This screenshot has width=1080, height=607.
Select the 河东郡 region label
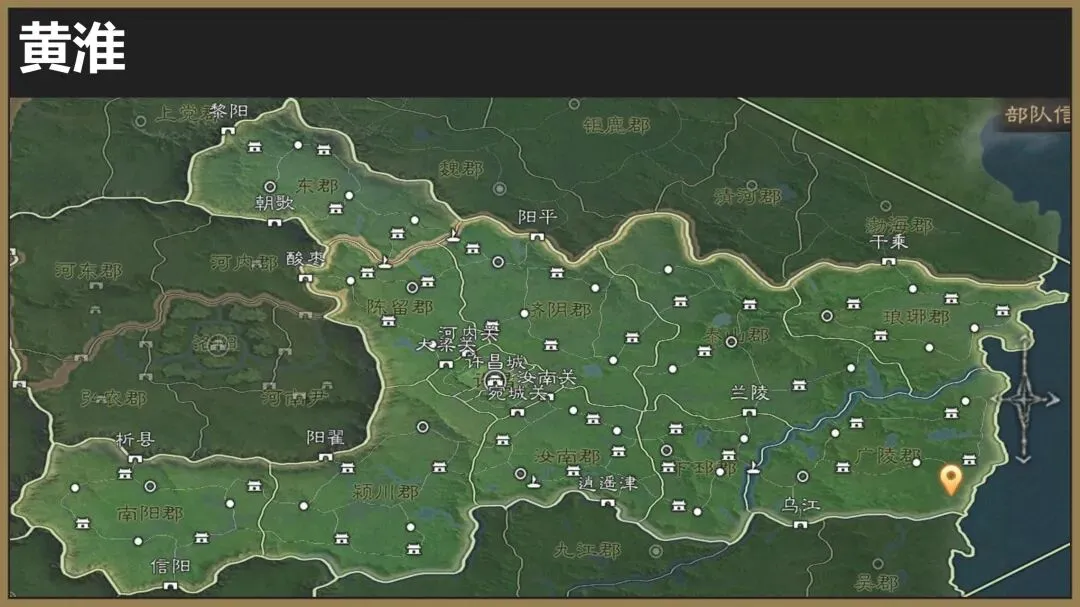88,270
